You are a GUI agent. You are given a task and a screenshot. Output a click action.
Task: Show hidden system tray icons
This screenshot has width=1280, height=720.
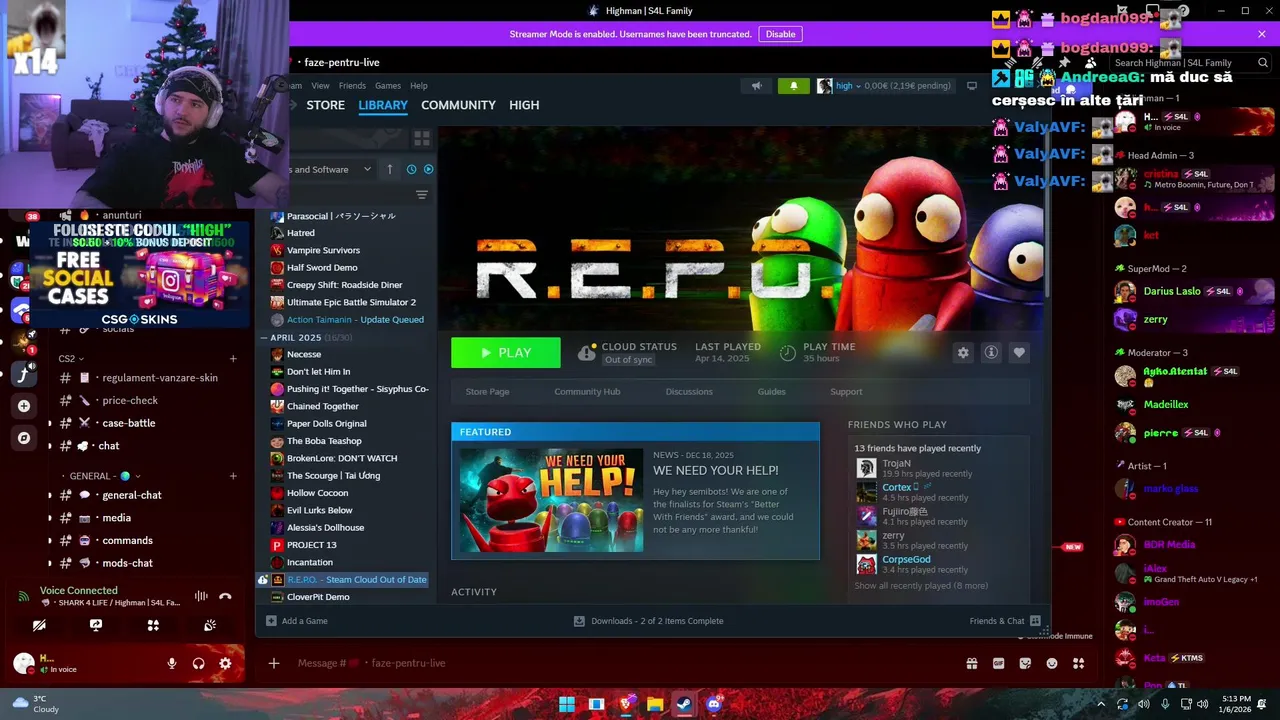click(1100, 704)
